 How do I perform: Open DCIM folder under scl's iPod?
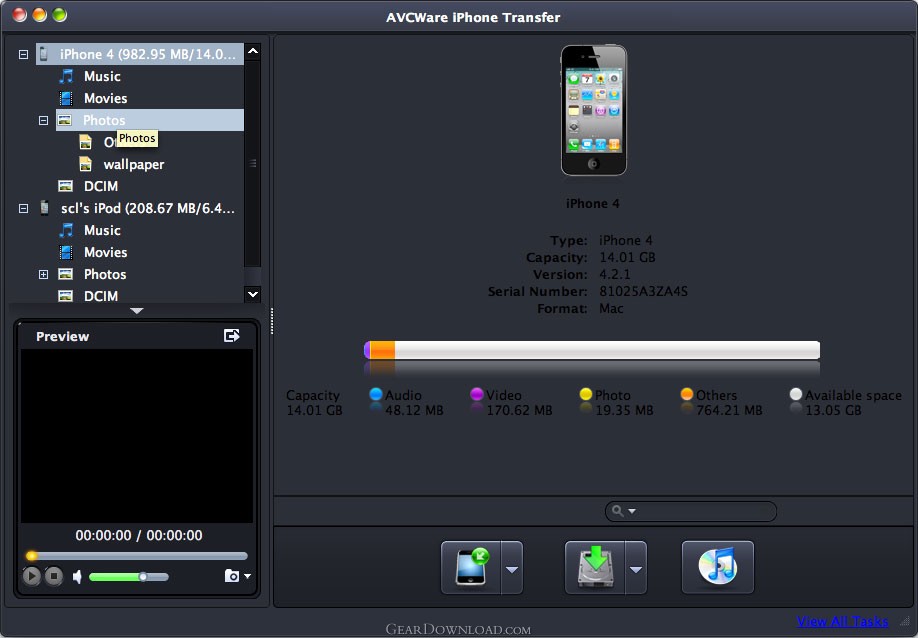(x=101, y=296)
